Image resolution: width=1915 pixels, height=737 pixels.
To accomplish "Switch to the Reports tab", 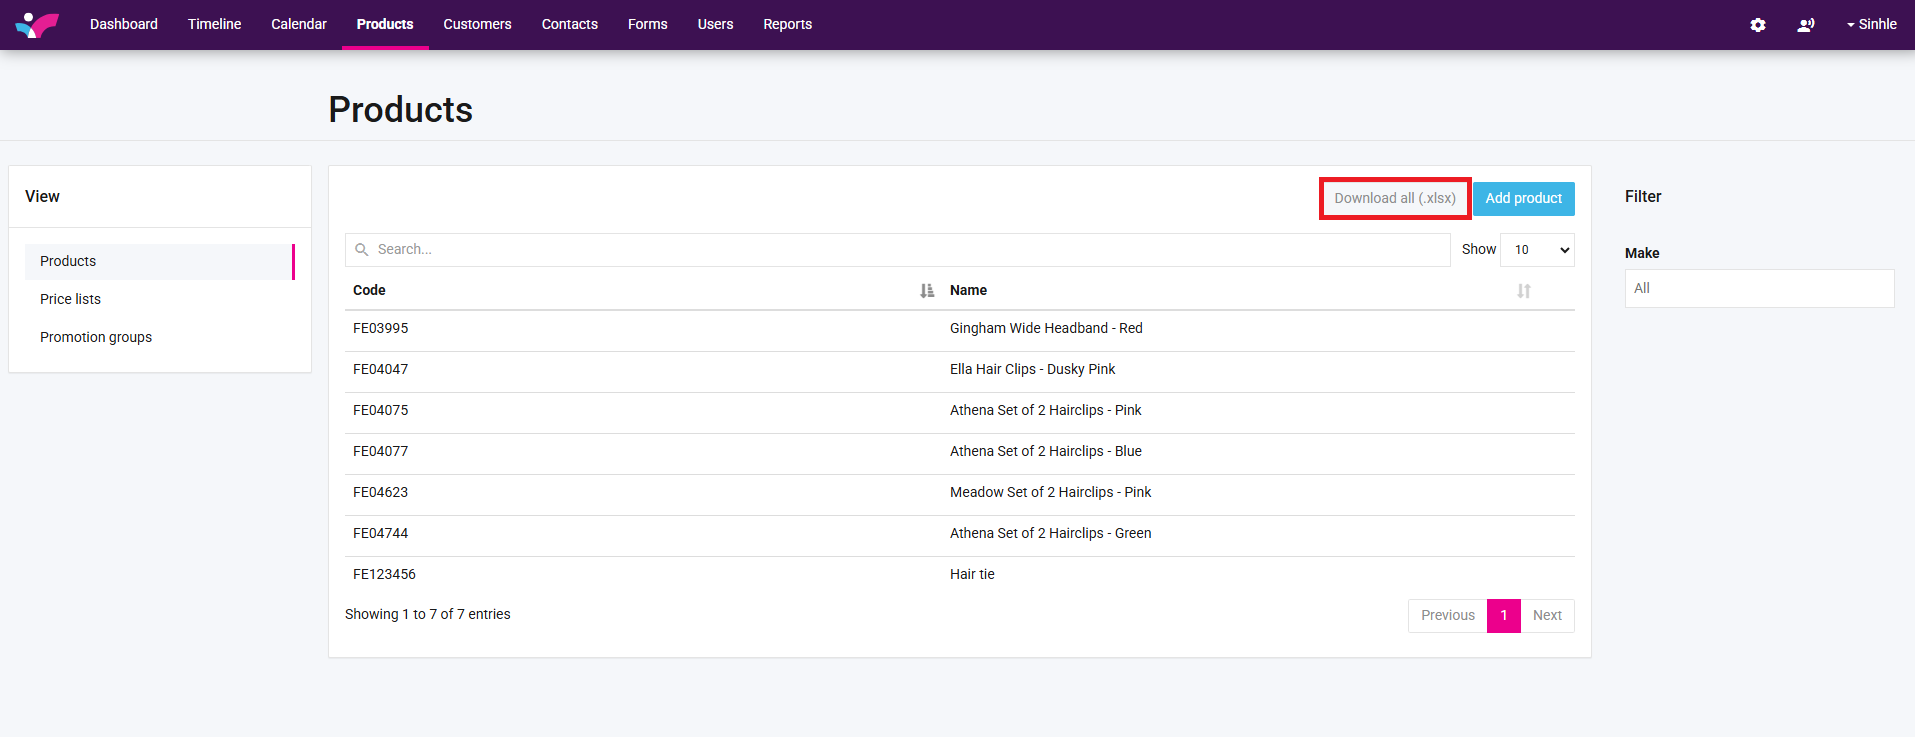I will tap(787, 24).
